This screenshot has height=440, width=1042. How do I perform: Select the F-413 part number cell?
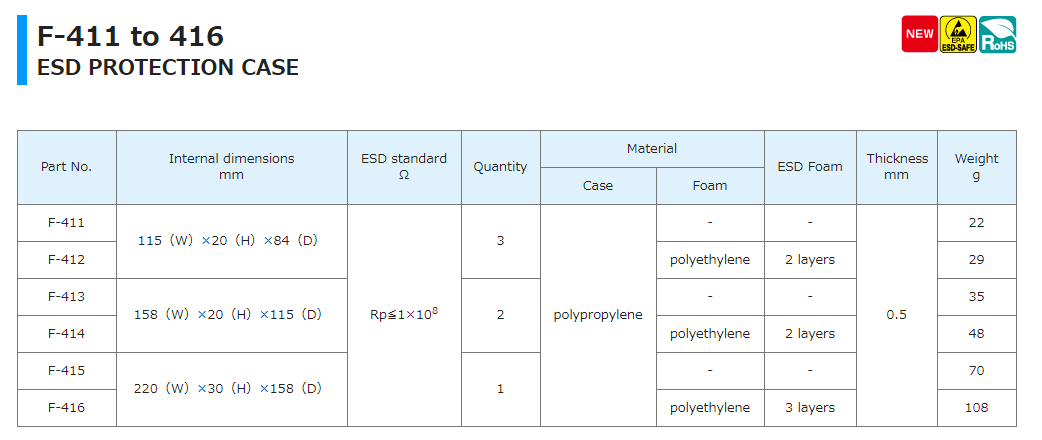[x=66, y=297]
